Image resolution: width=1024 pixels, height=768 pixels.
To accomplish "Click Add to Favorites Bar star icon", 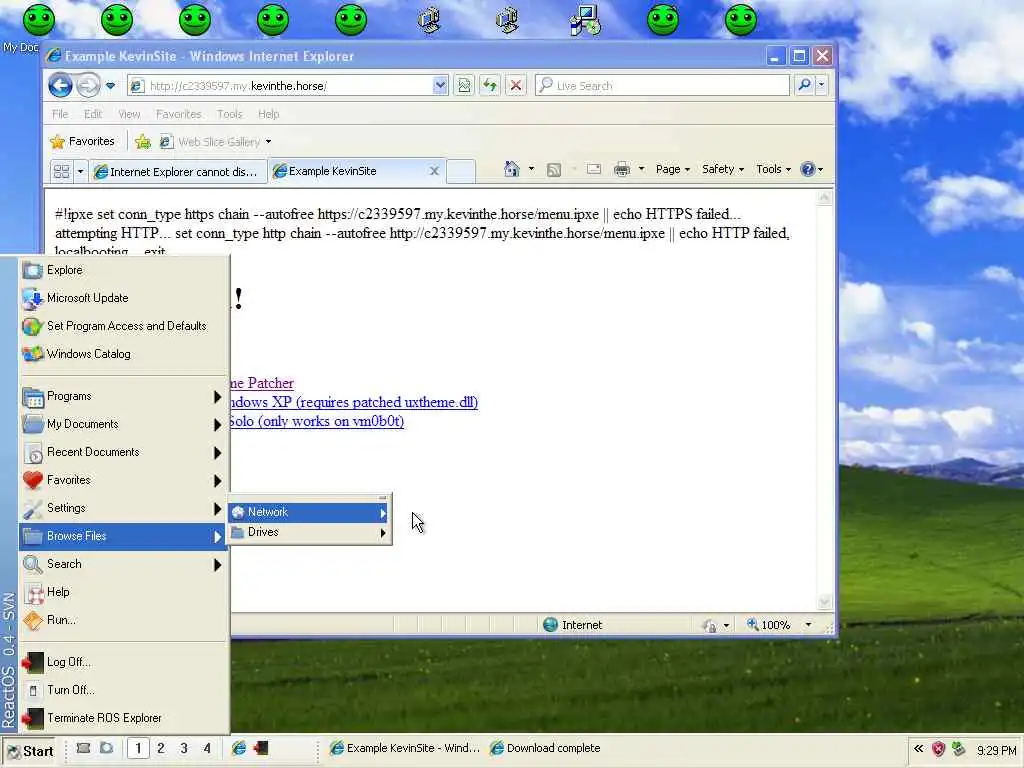I will tap(143, 142).
